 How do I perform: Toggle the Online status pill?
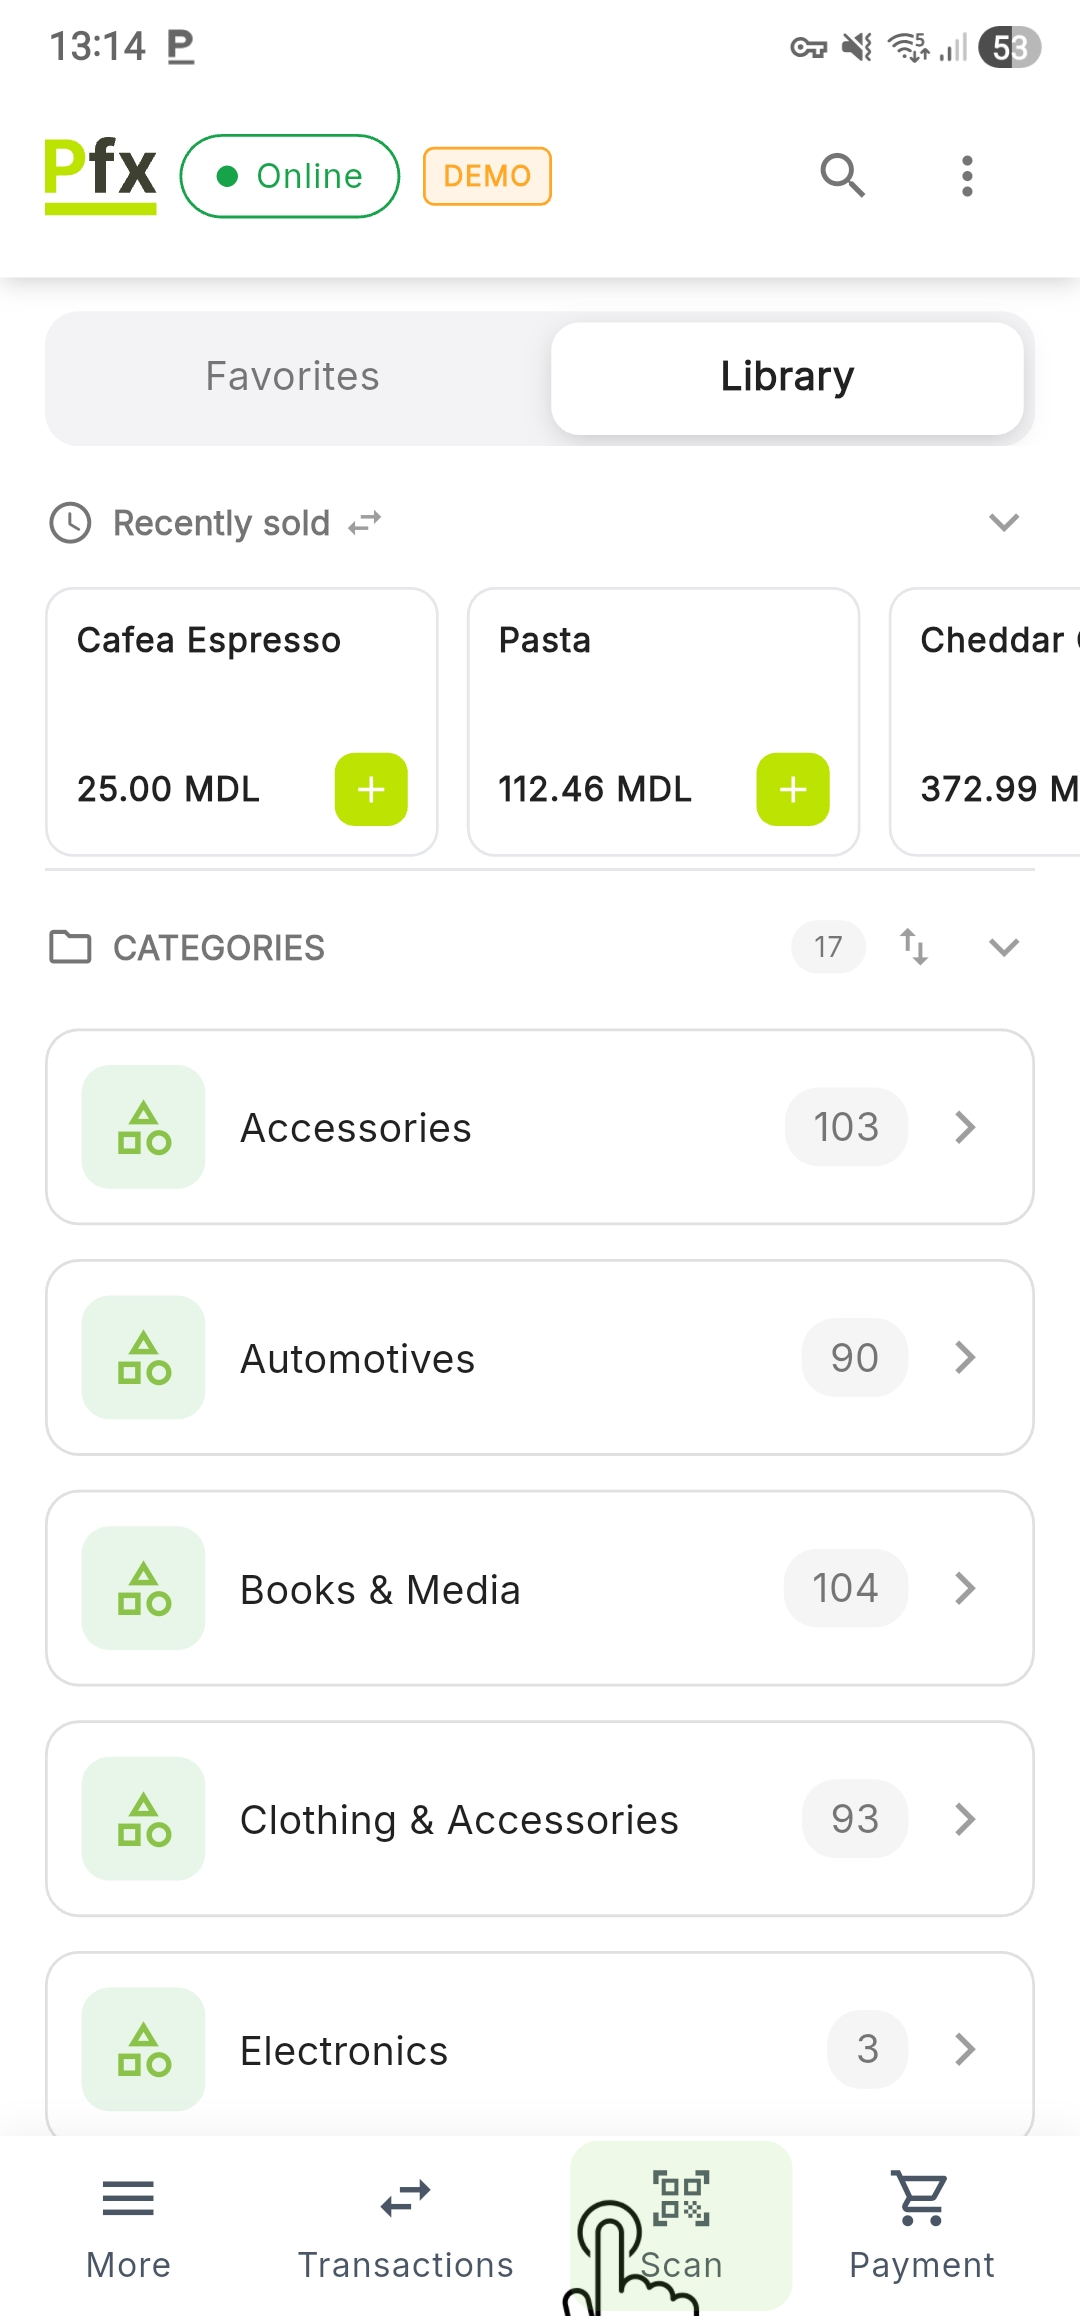pos(290,176)
